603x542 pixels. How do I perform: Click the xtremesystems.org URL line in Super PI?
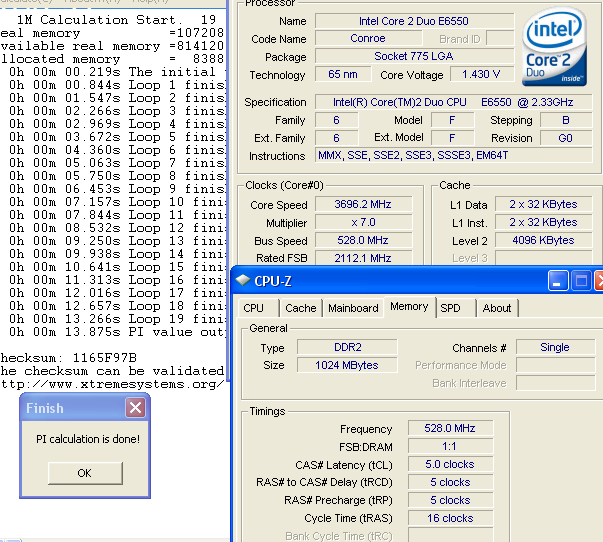[112, 384]
